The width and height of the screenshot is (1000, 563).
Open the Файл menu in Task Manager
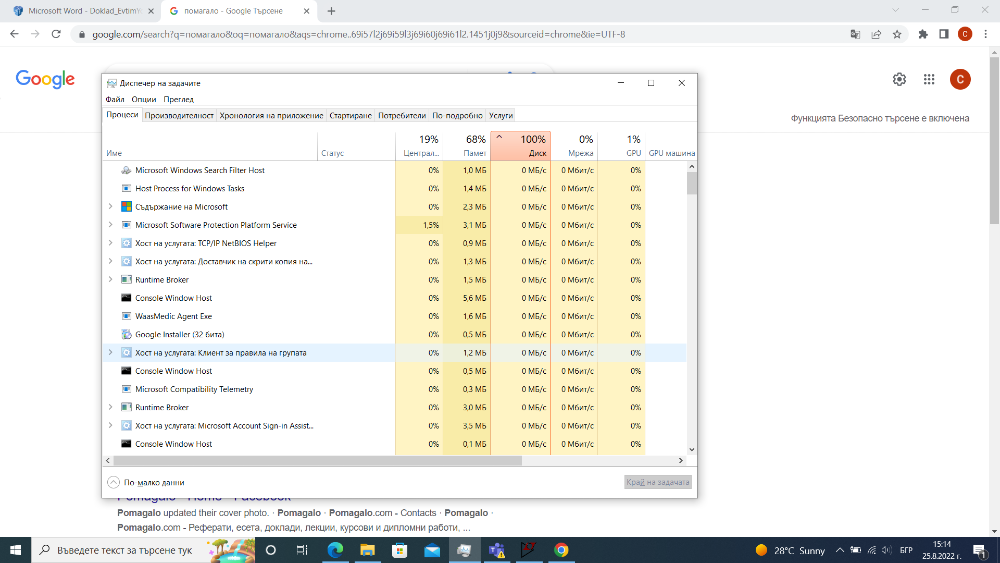tap(115, 99)
